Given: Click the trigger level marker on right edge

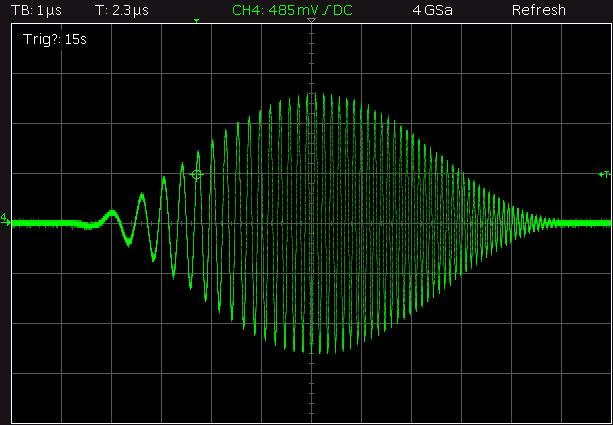Looking at the screenshot, I should point(603,174).
